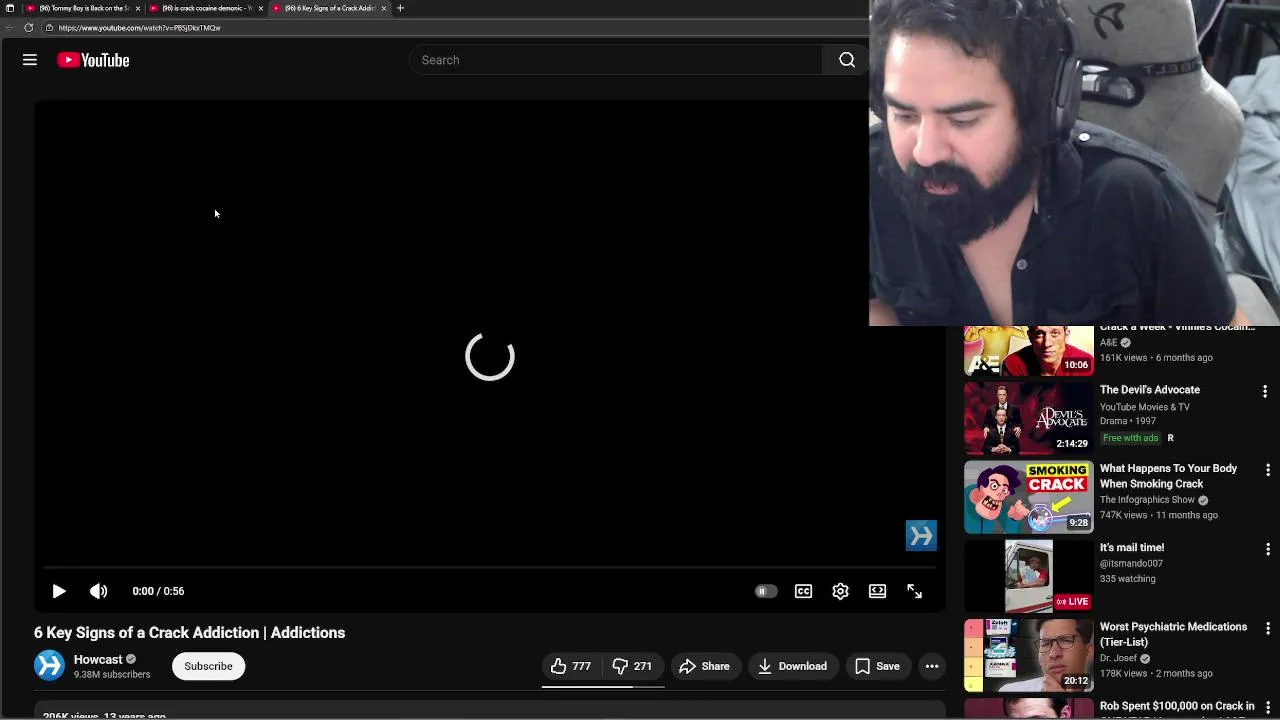Screen dimensions: 1280x720
Task: Toggle the autoplay switch in player
Action: (x=765, y=591)
